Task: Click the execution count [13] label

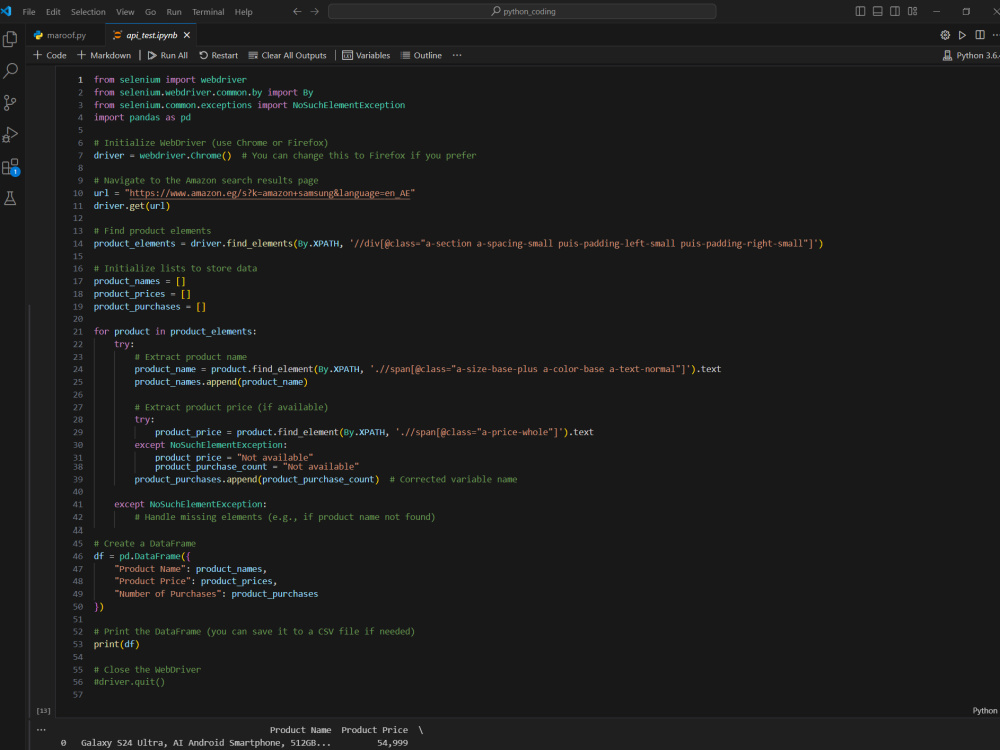Action: click(43, 710)
